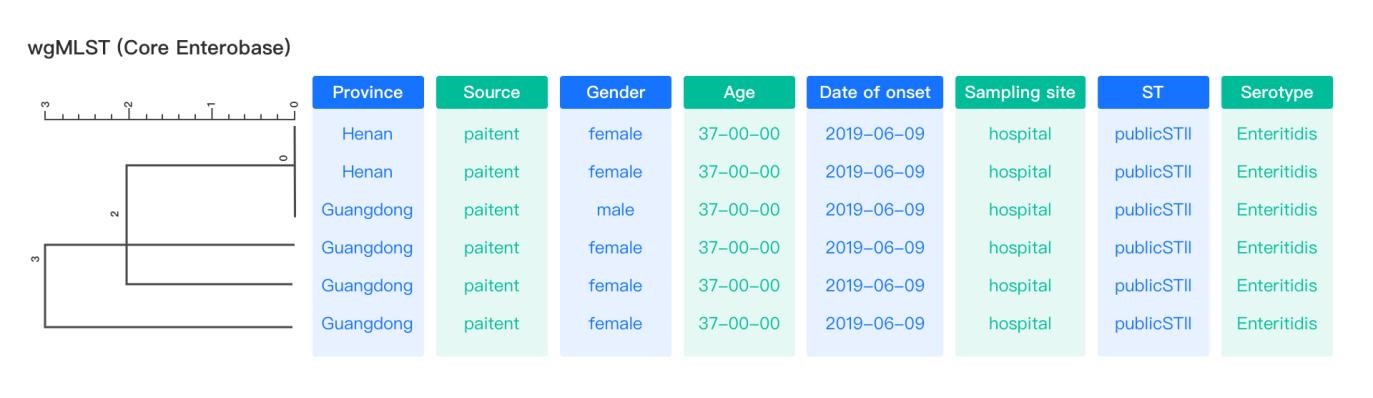Select the first Henan province cell
Viewport: 1373px width, 398px height.
point(367,134)
